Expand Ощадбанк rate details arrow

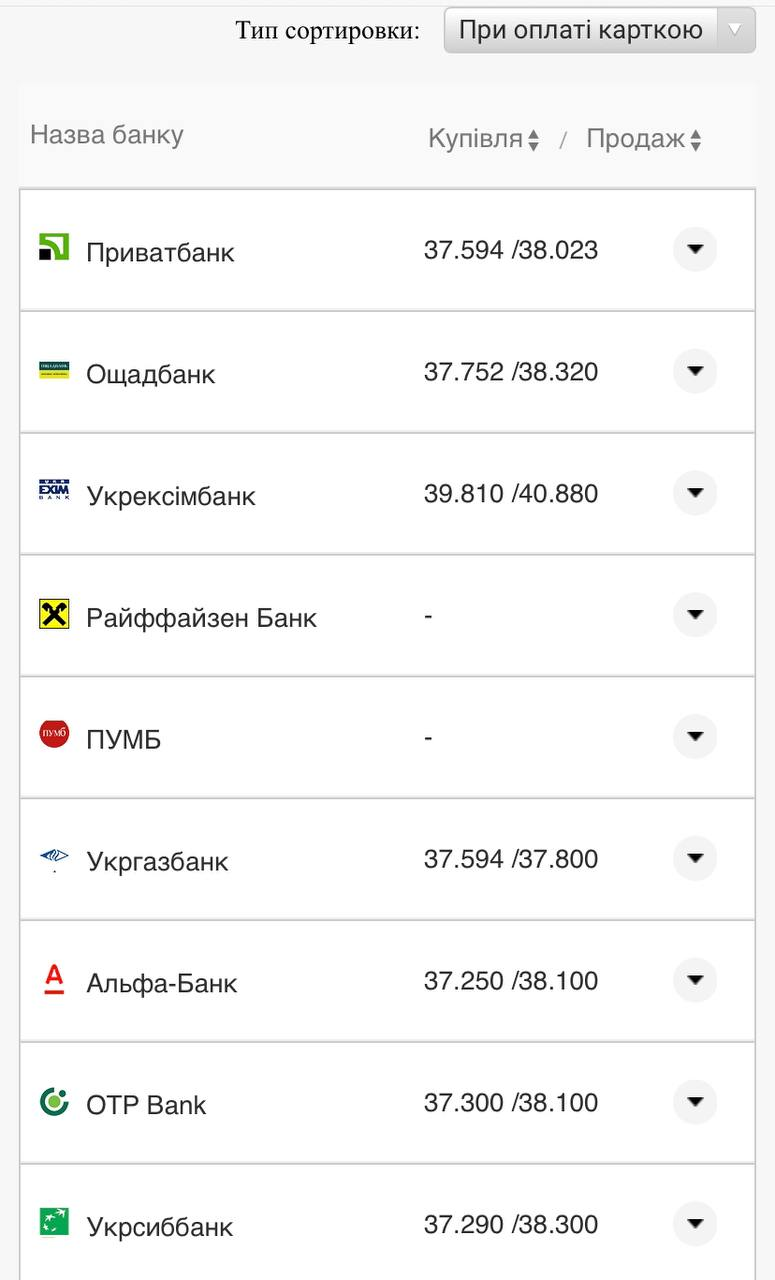click(695, 371)
